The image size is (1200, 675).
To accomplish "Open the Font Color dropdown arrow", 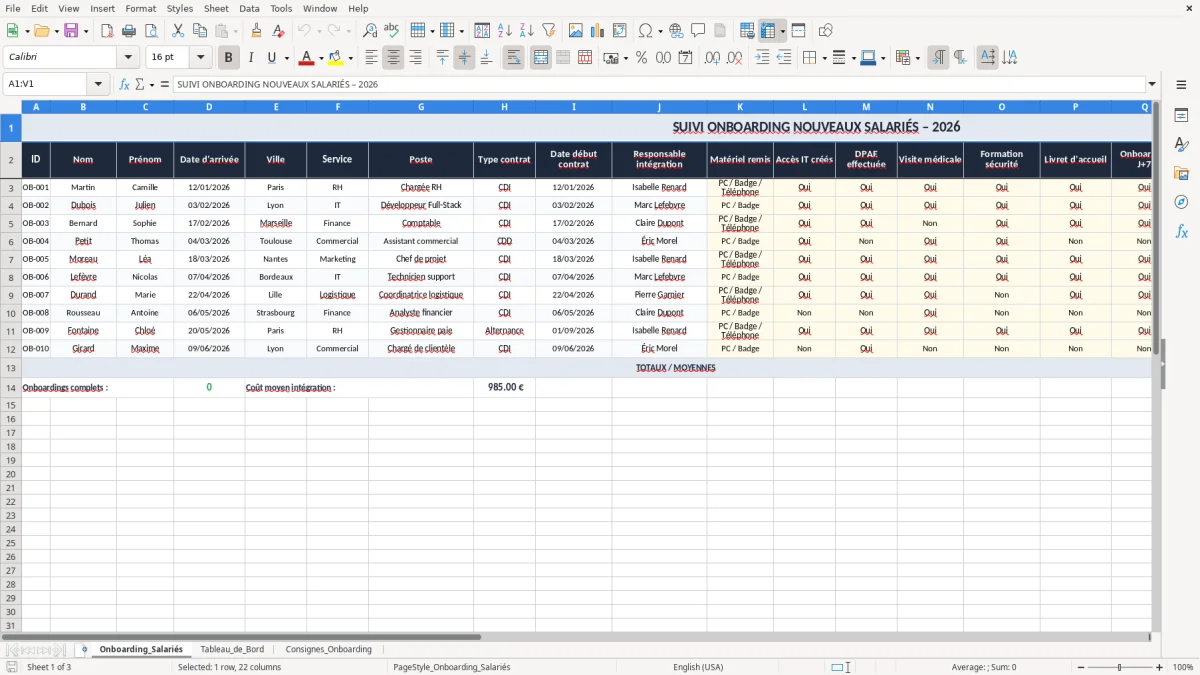I will tap(321, 58).
